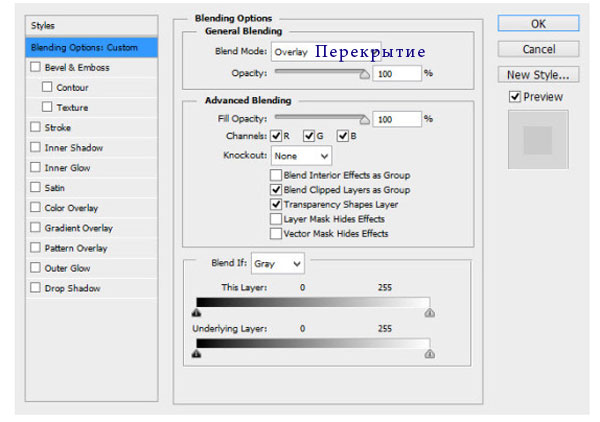The width and height of the screenshot is (600, 422).
Task: Toggle the G channel checkbox
Action: click(x=309, y=136)
